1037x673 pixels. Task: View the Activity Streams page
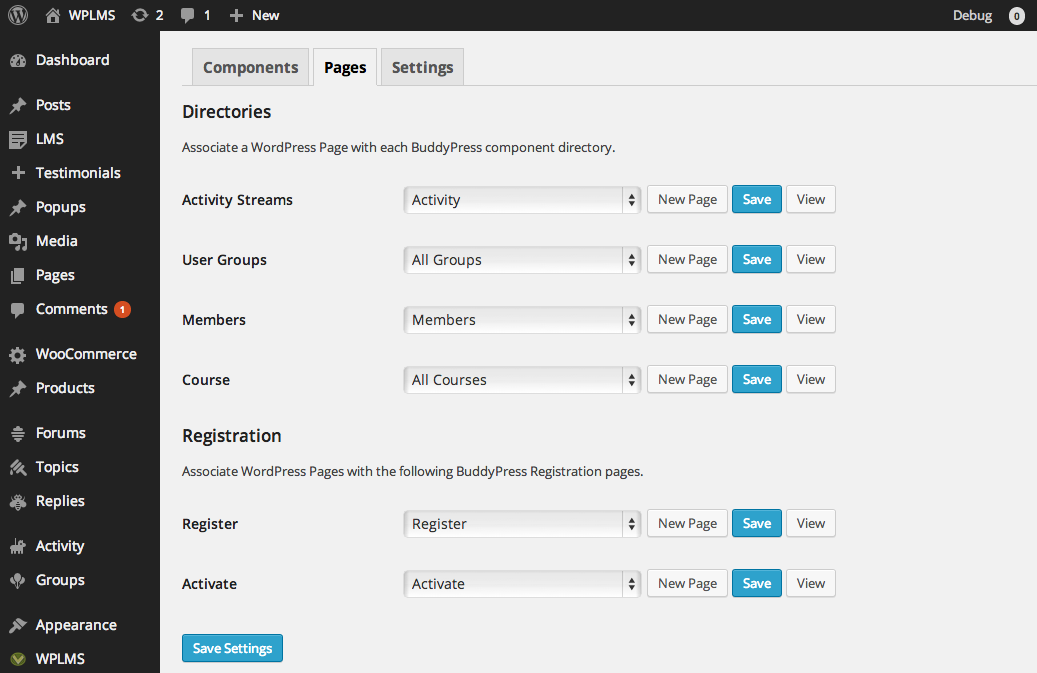(x=811, y=200)
